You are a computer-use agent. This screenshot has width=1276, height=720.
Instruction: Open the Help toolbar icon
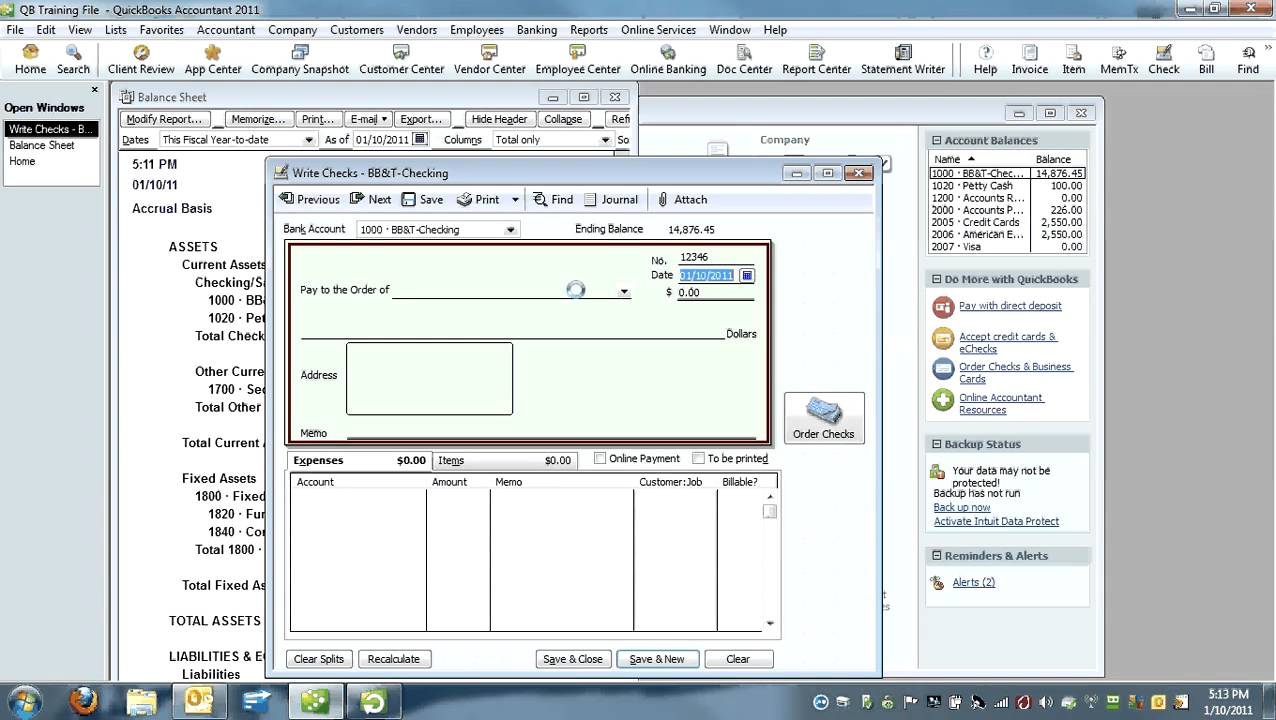pyautogui.click(x=985, y=60)
